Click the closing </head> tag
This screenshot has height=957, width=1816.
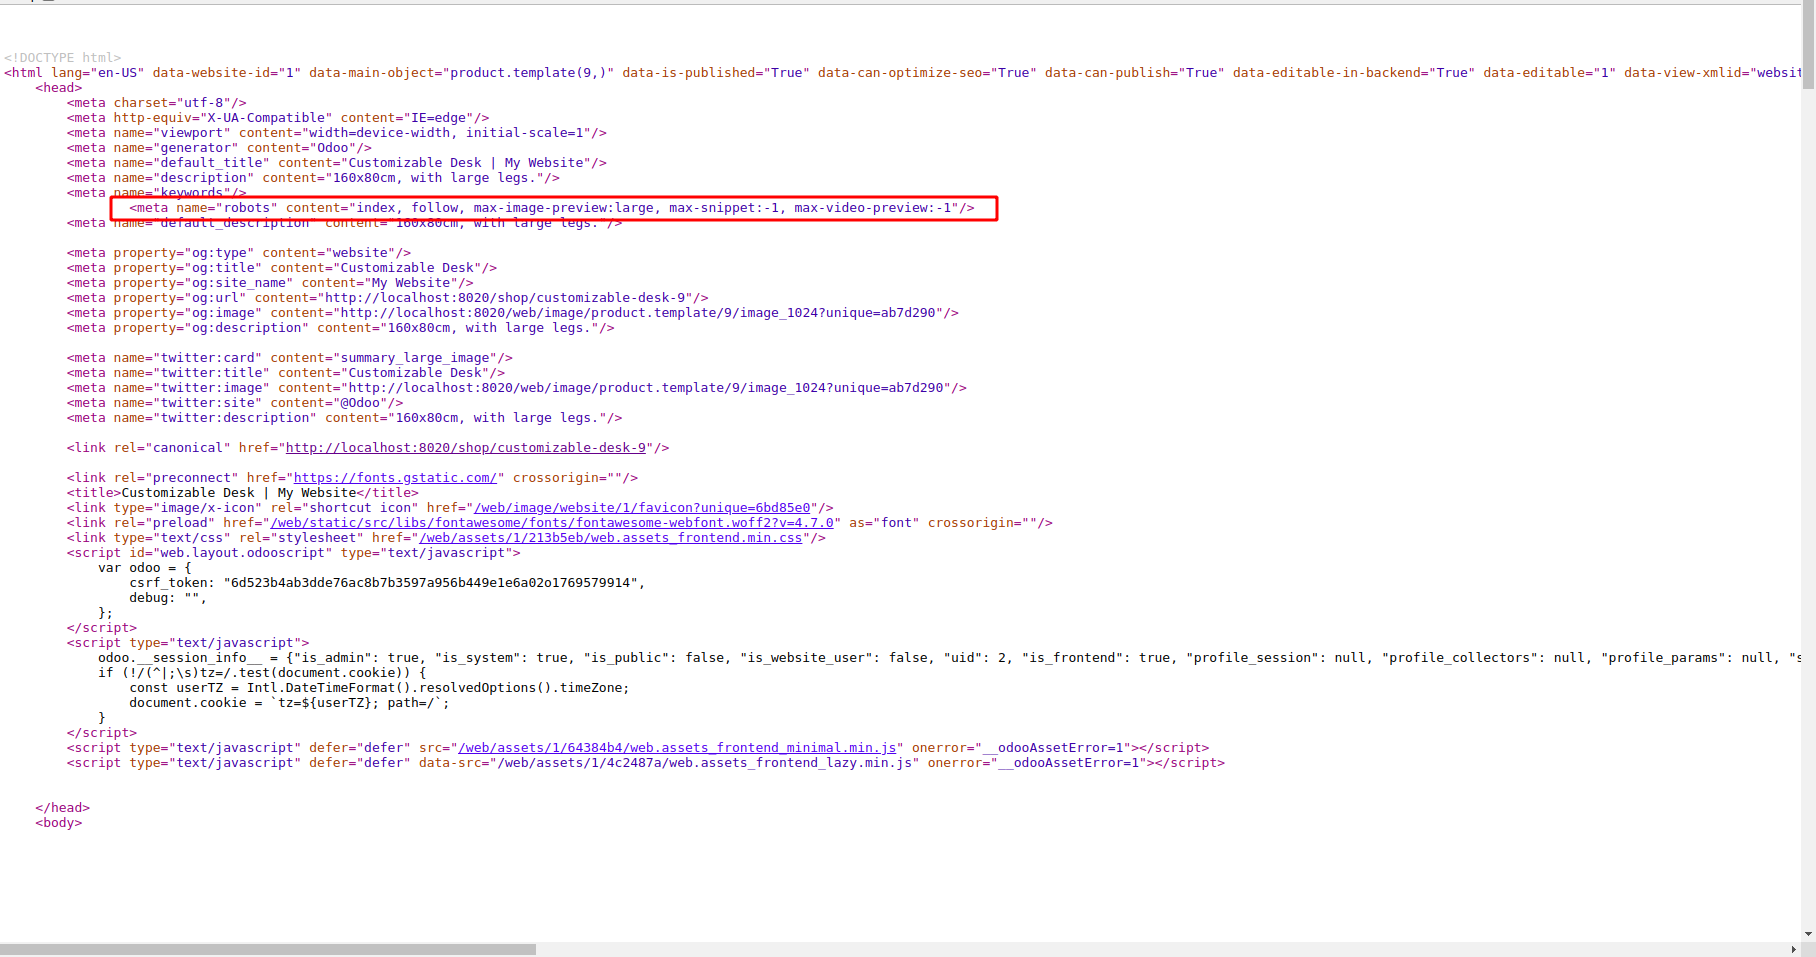point(63,808)
